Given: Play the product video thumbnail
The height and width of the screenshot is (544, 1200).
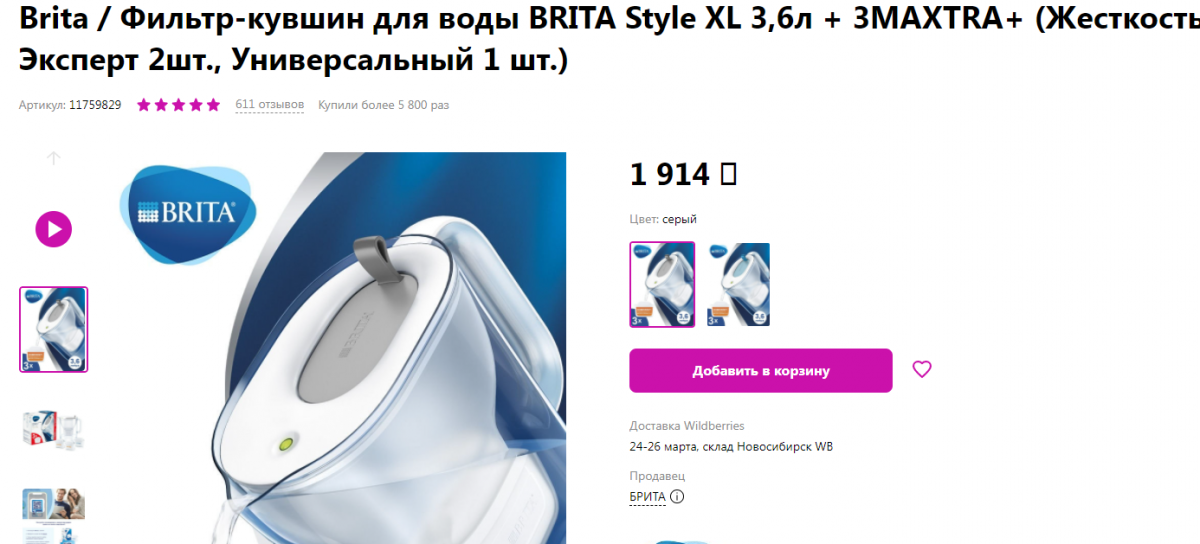Looking at the screenshot, I should click(x=54, y=229).
